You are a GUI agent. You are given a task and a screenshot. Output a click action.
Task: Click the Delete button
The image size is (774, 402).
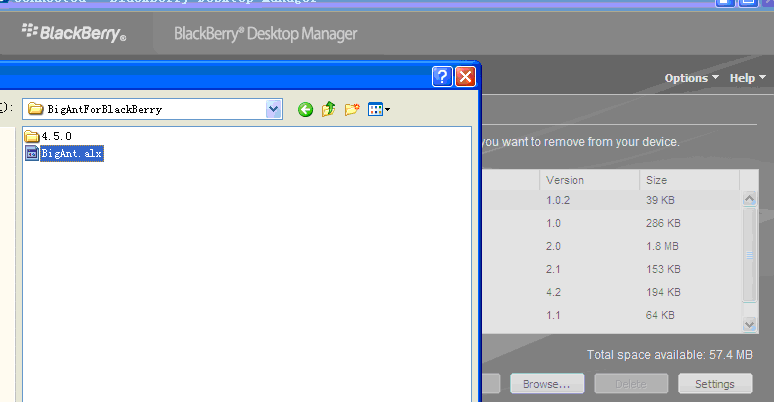[631, 384]
